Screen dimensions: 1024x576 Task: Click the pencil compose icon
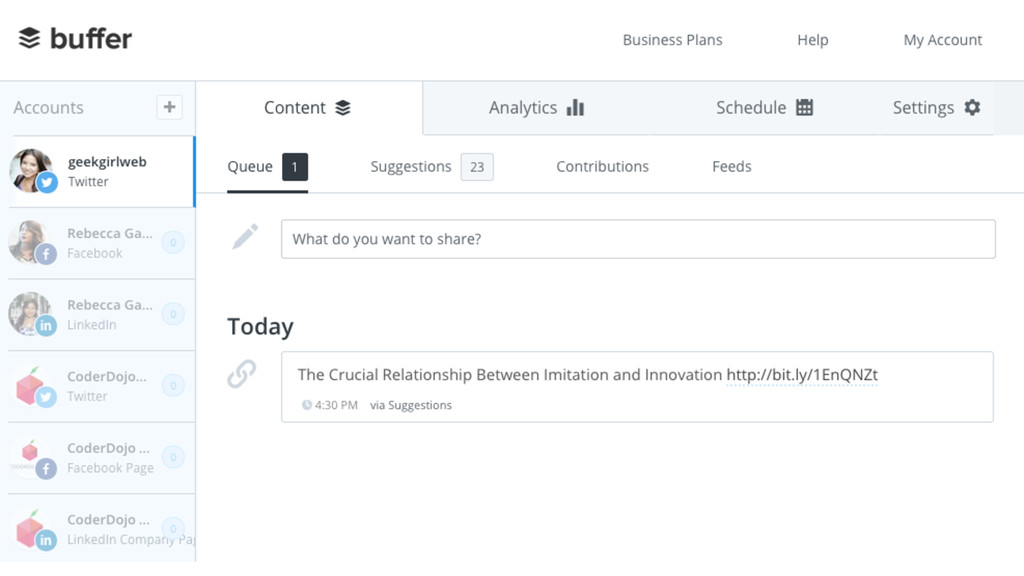pos(246,236)
